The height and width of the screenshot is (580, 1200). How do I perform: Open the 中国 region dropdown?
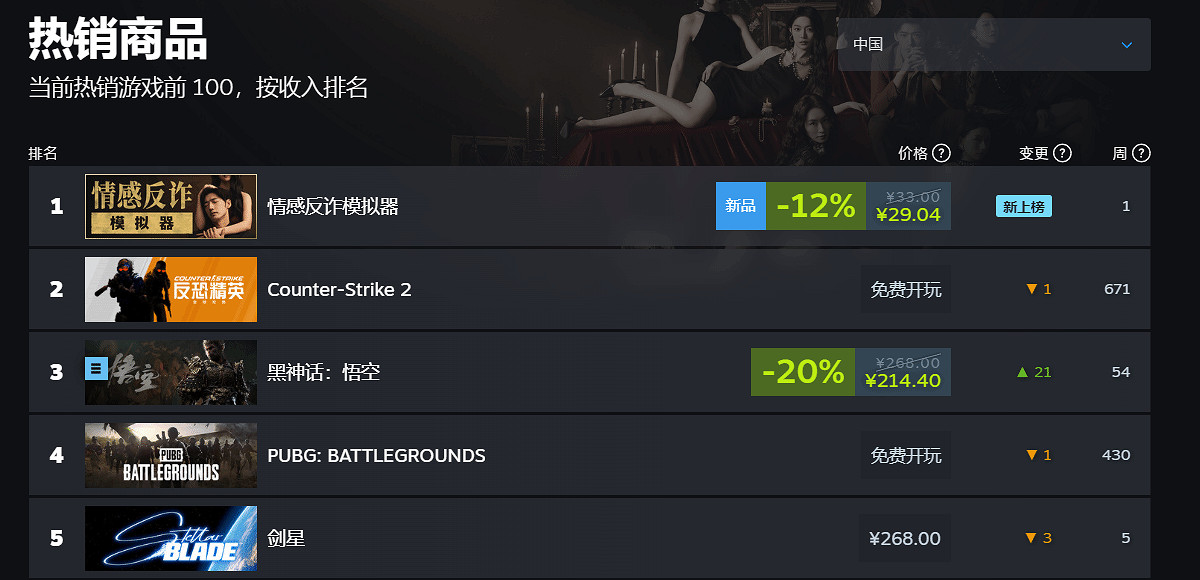tap(993, 45)
